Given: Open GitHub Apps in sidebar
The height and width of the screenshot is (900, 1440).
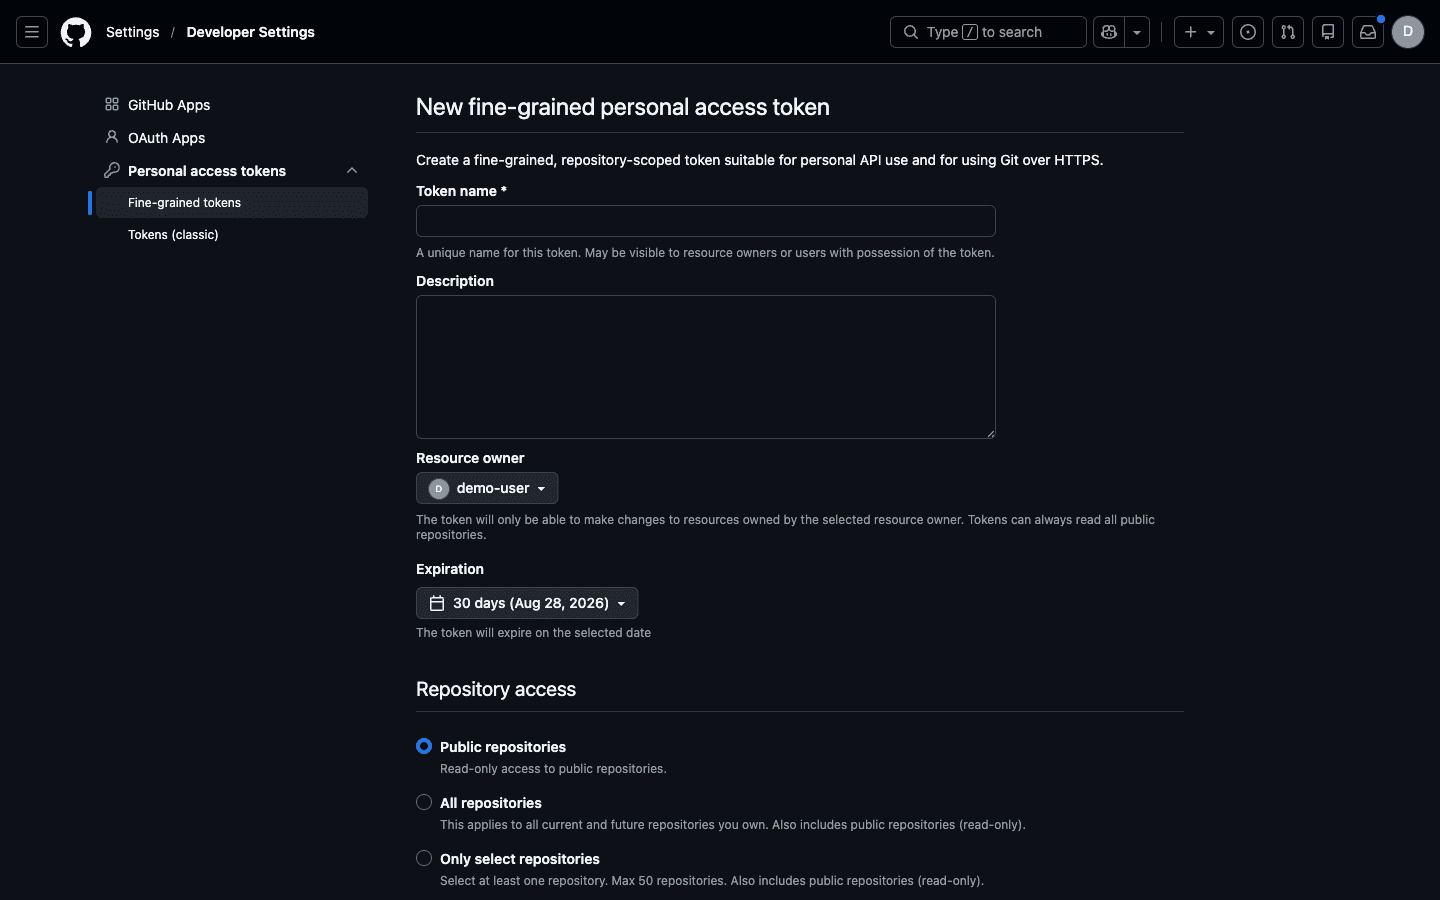Looking at the screenshot, I should coord(232,105).
